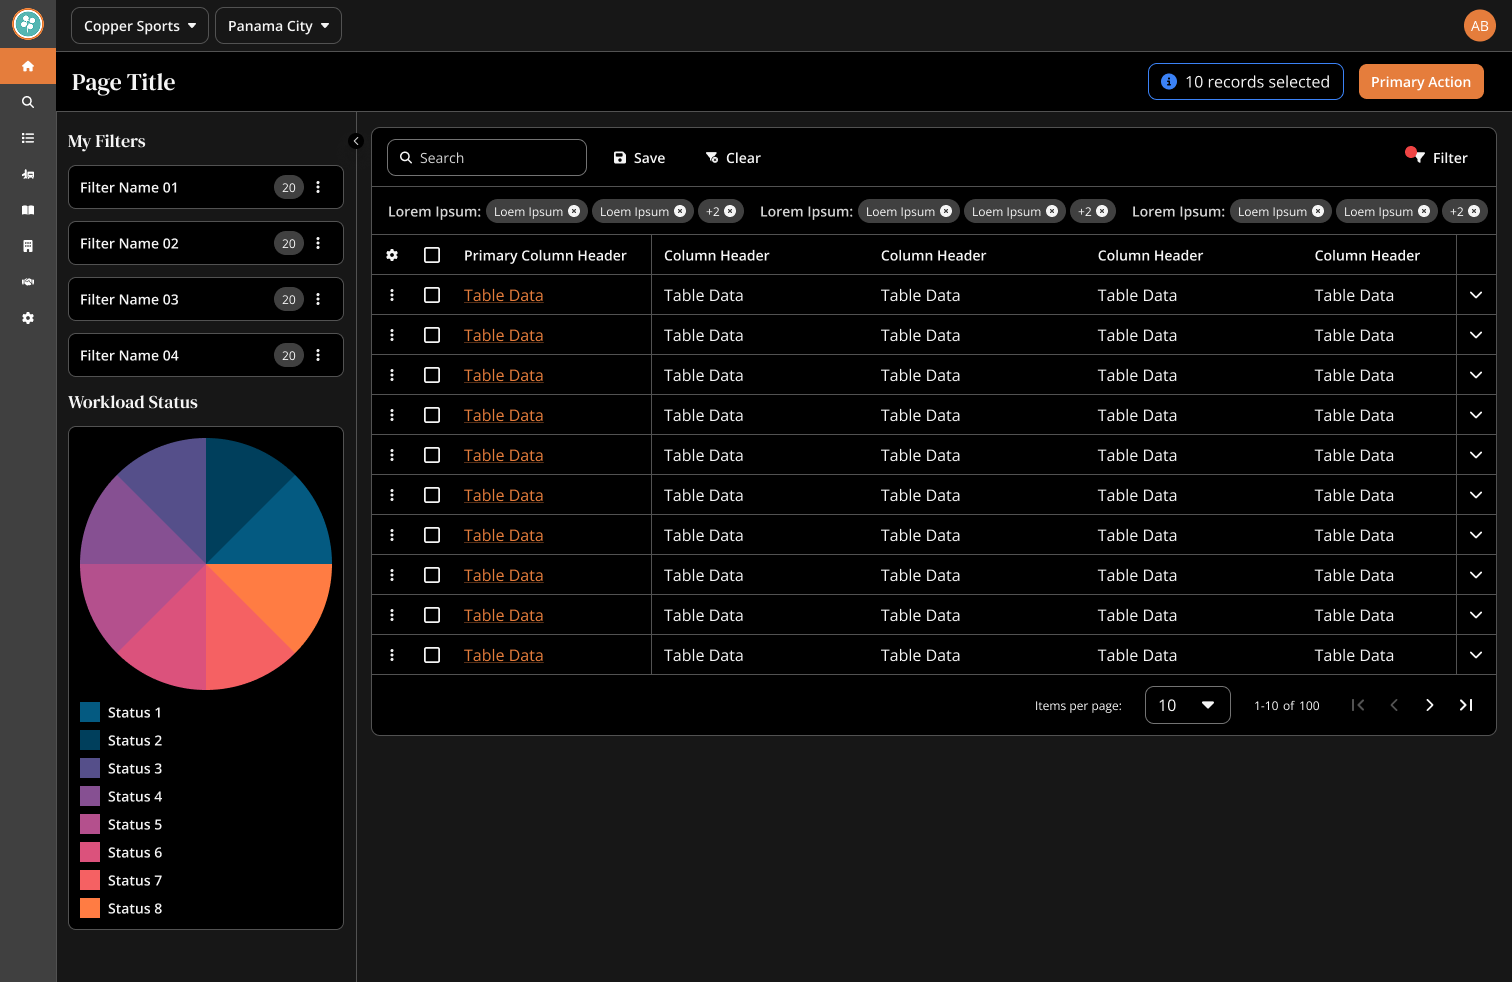The image size is (1512, 982).
Task: Toggle the select-all checkbox in table header
Action: [x=432, y=256]
